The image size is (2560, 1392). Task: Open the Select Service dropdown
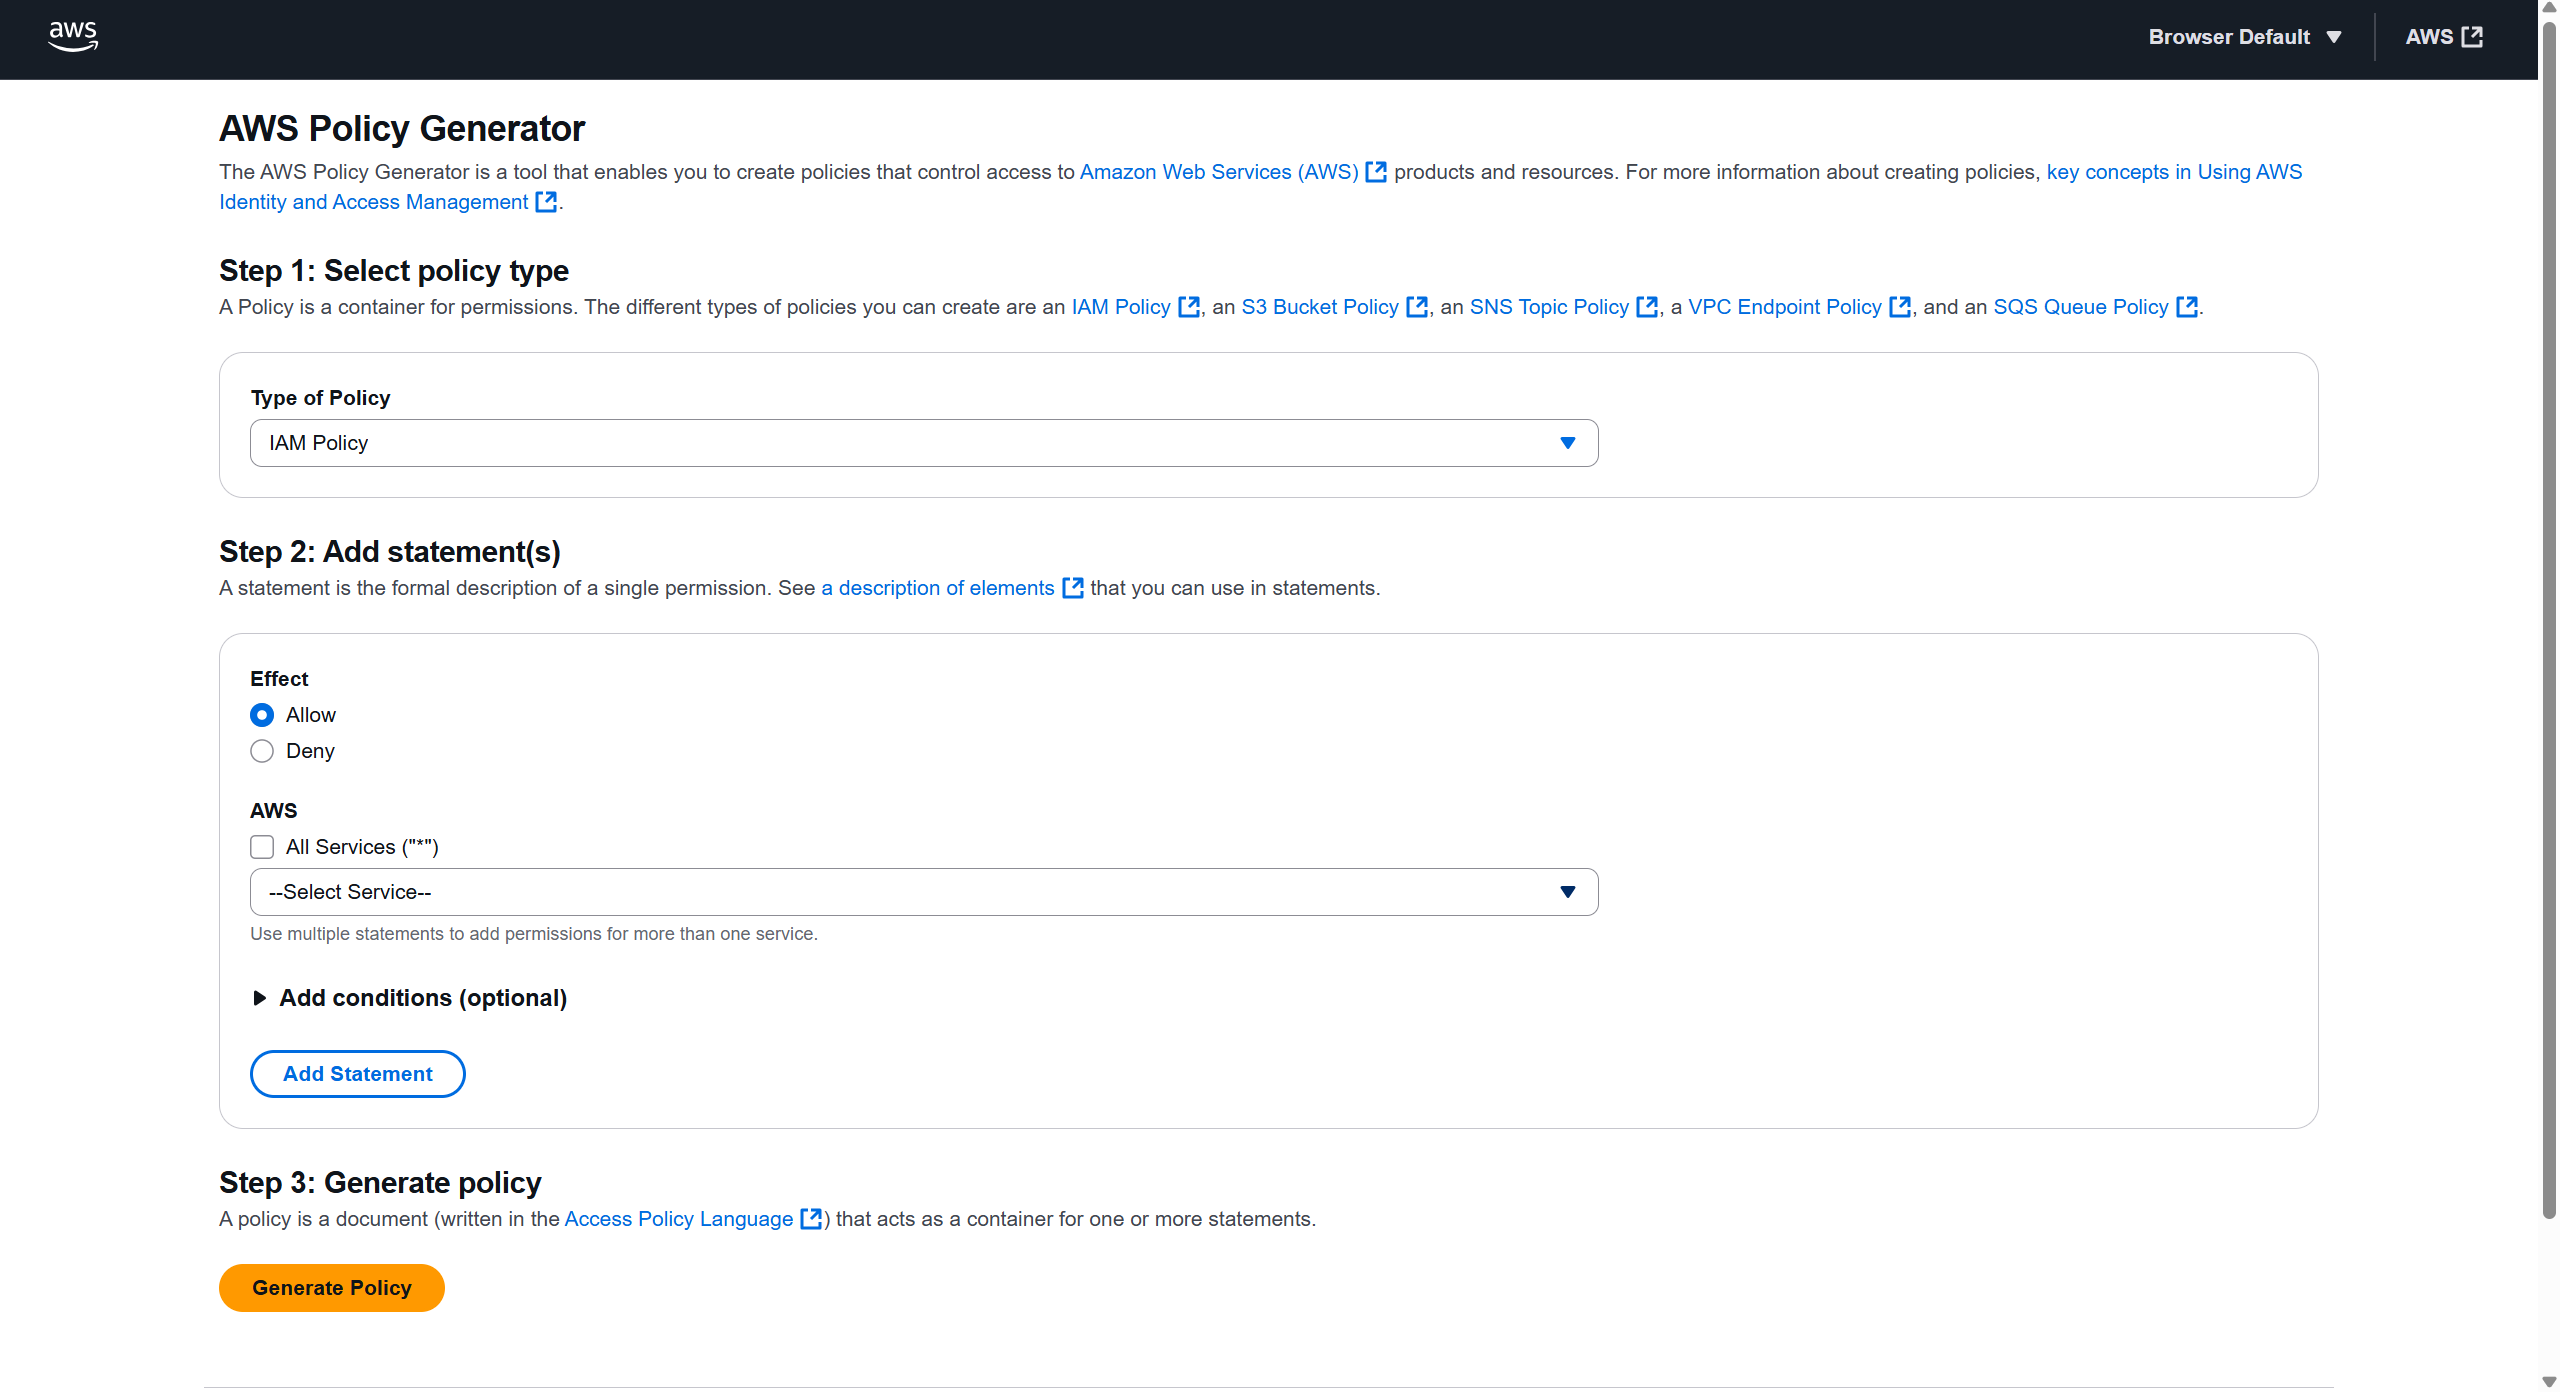[923, 892]
